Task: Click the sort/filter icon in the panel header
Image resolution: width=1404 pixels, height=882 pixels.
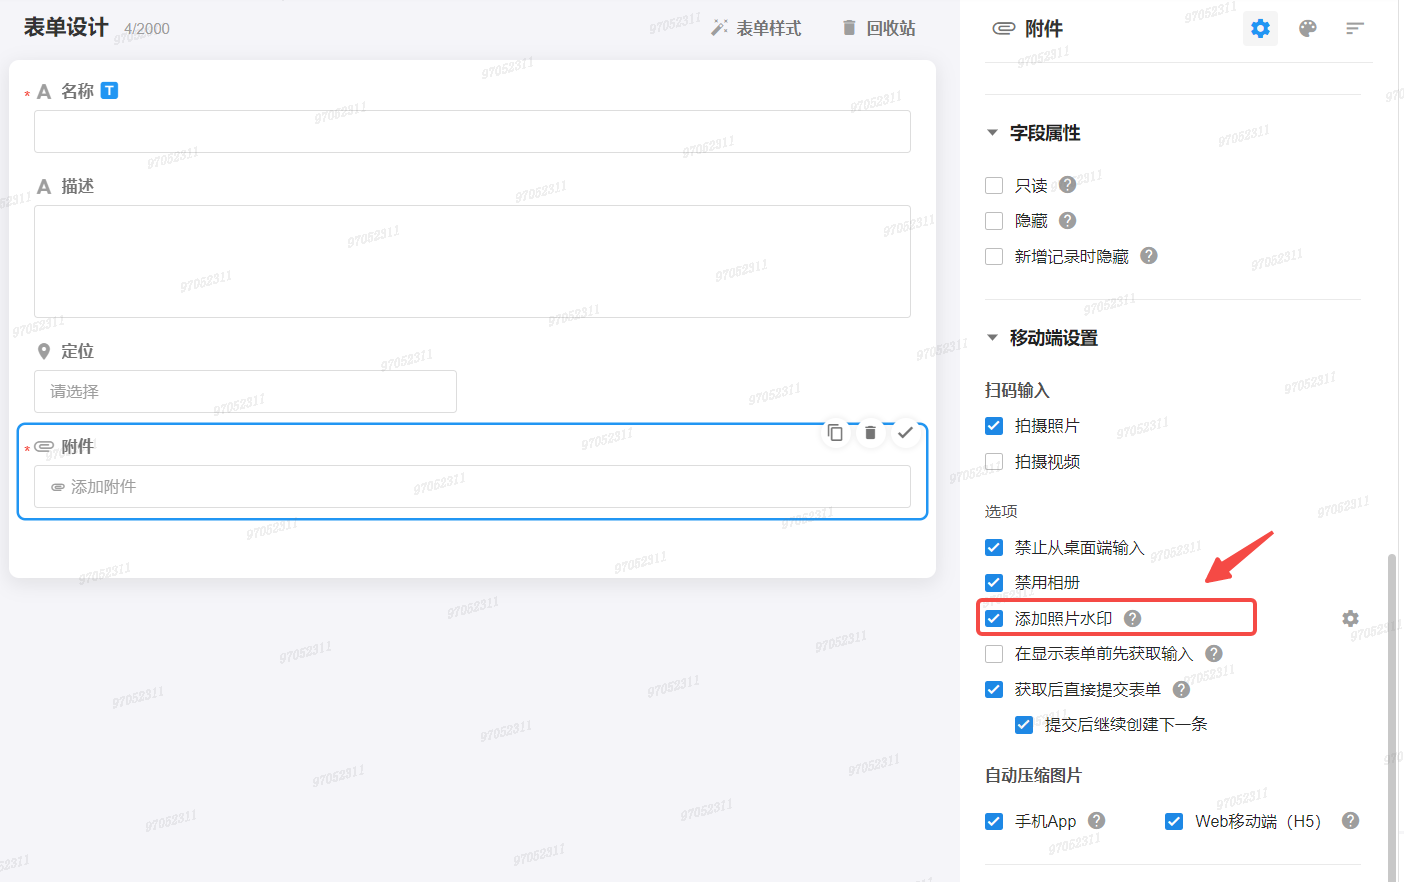Action: (1355, 28)
